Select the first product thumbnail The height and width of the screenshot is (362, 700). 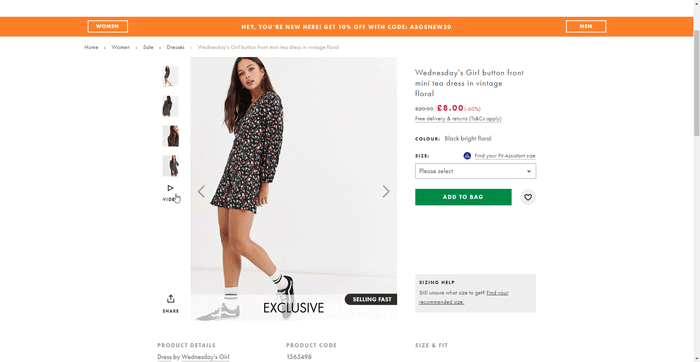(171, 76)
